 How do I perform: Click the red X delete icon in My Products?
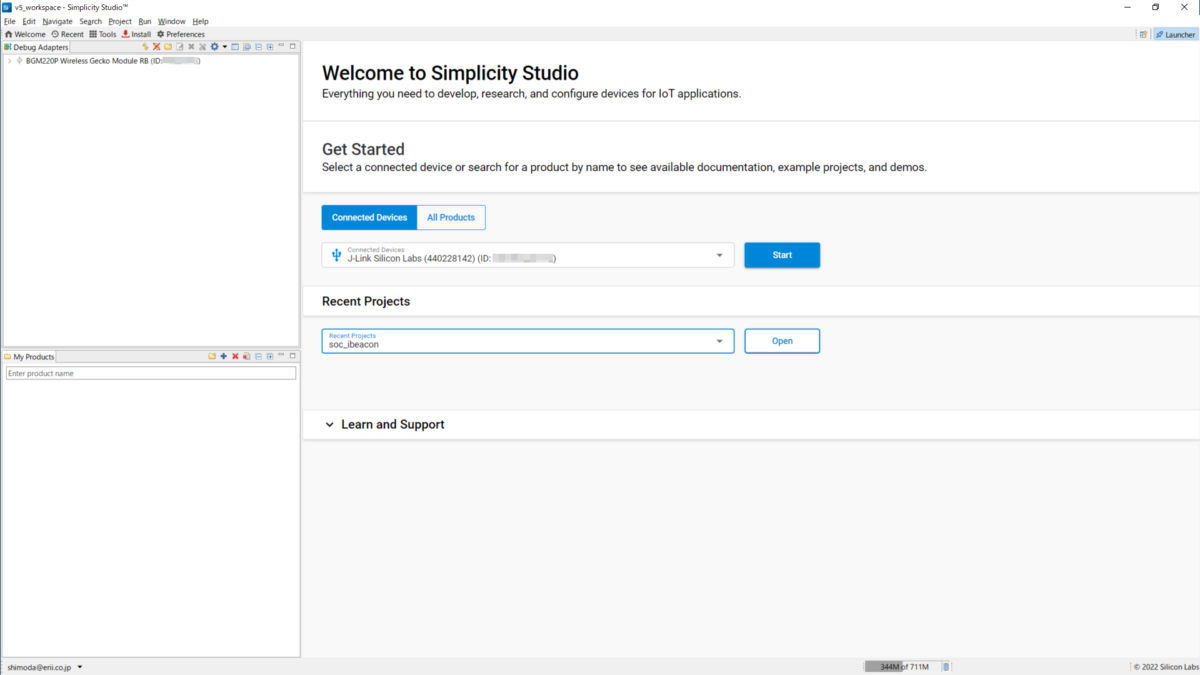pos(235,357)
